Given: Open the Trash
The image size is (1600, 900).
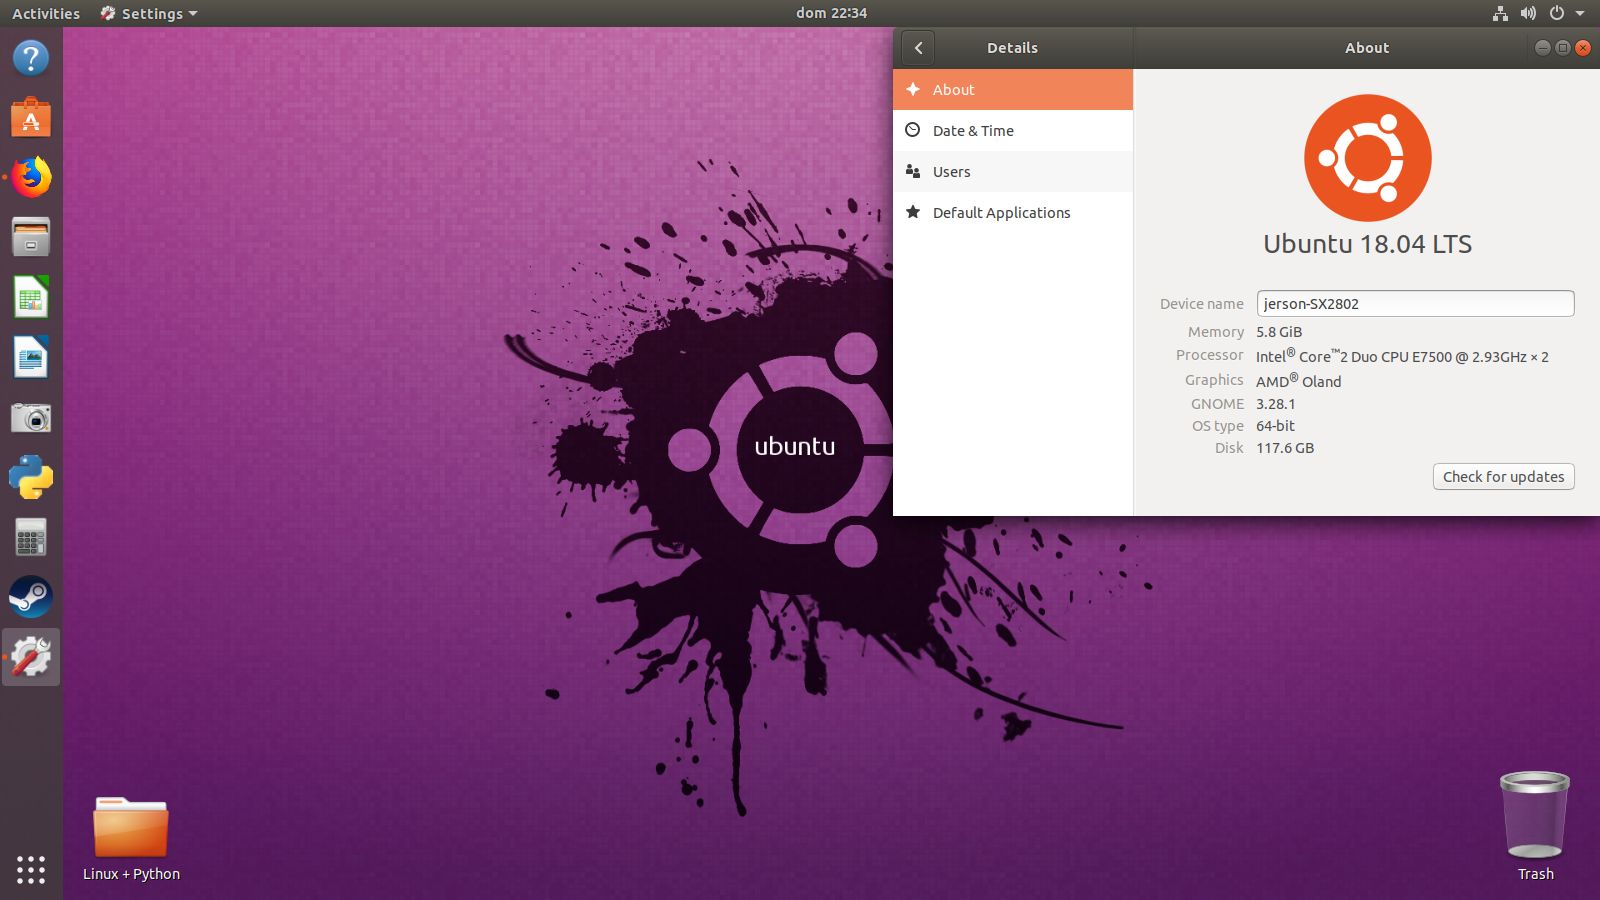Looking at the screenshot, I should coord(1534,815).
